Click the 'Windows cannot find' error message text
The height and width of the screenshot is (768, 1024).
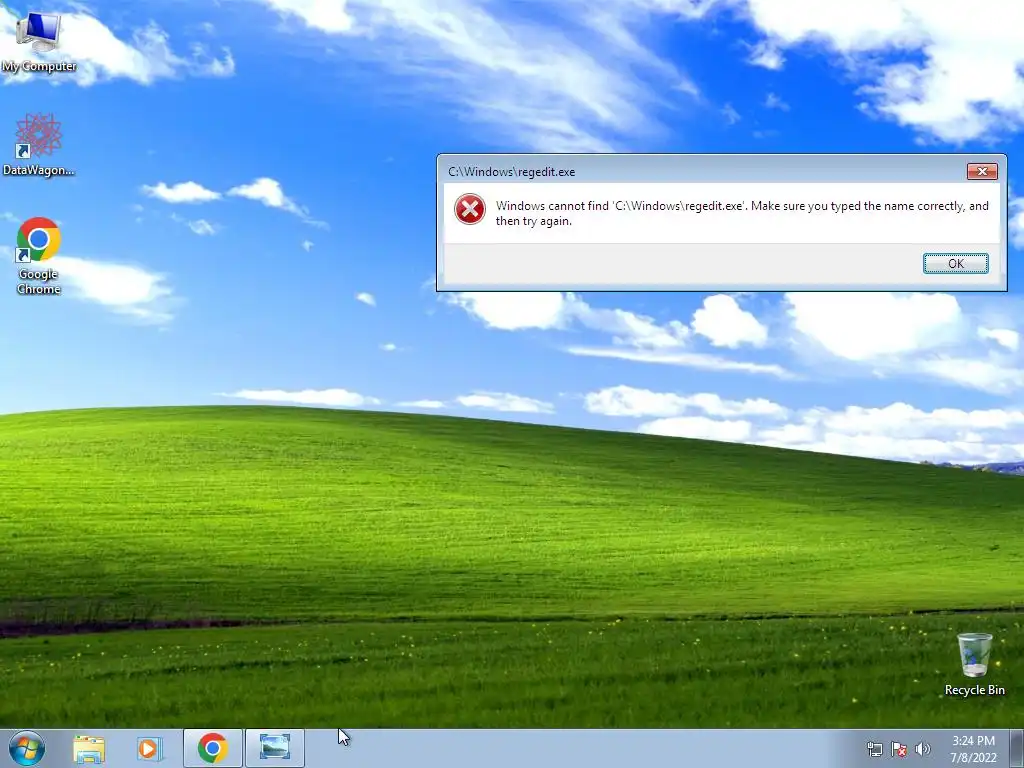pyautogui.click(x=742, y=213)
